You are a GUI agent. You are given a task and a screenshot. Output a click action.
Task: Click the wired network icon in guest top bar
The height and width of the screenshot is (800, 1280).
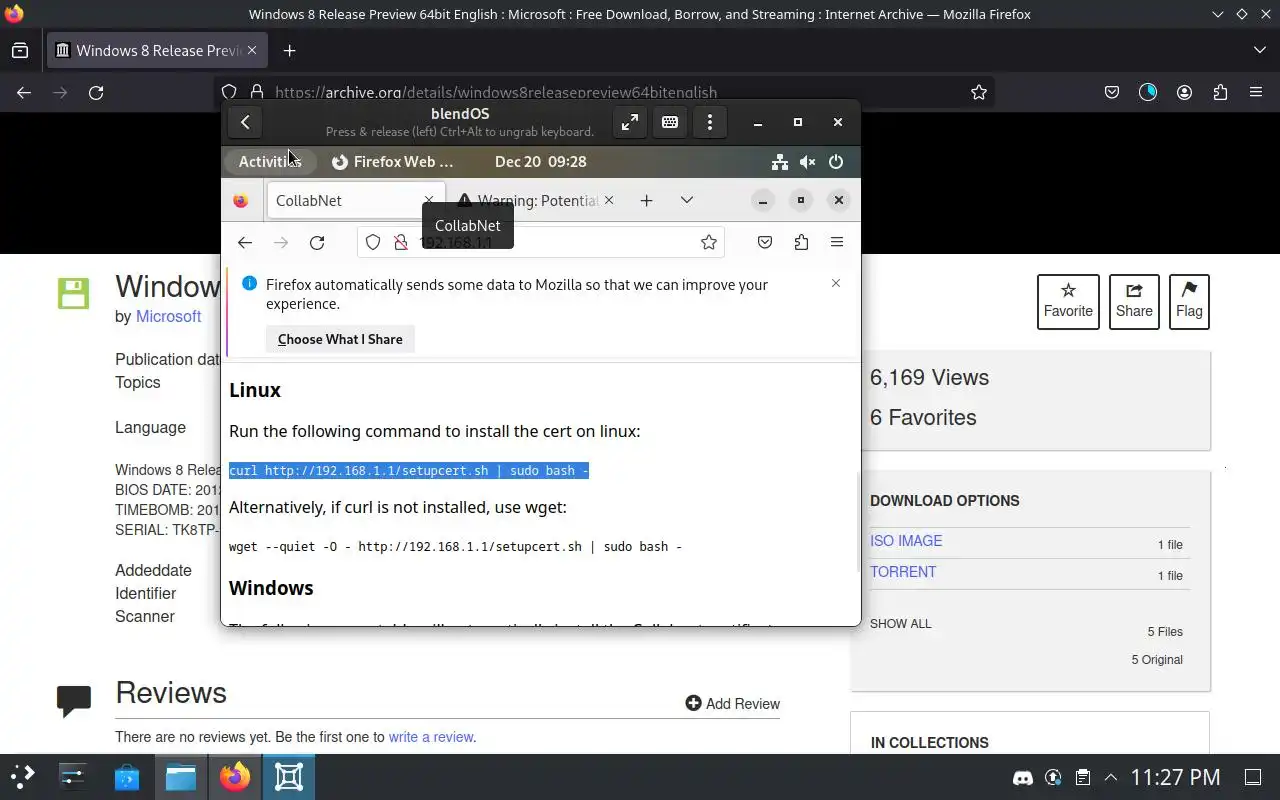click(780, 161)
